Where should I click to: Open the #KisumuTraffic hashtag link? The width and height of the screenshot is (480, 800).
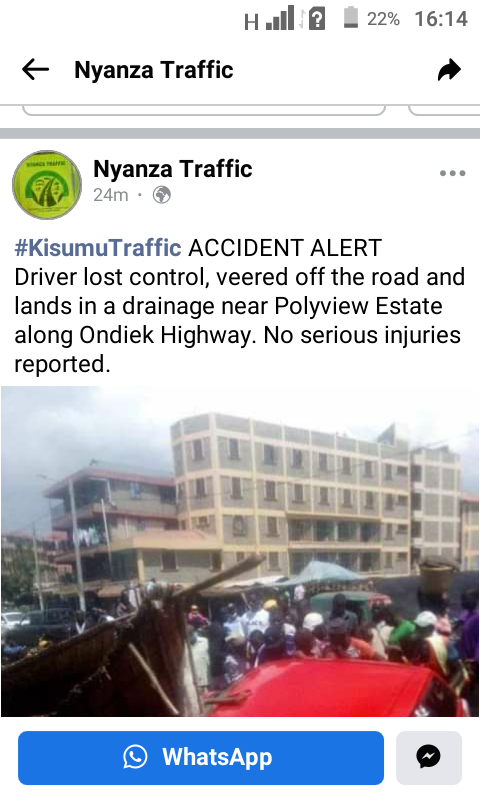click(x=97, y=248)
